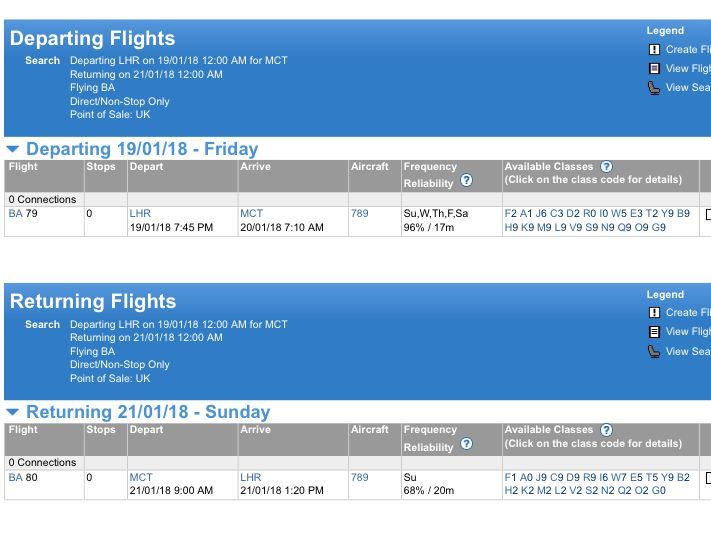Viewport: 711px width, 541px height.
Task: Click the Create alert icon in Departing Flights legend
Action: (x=654, y=49)
